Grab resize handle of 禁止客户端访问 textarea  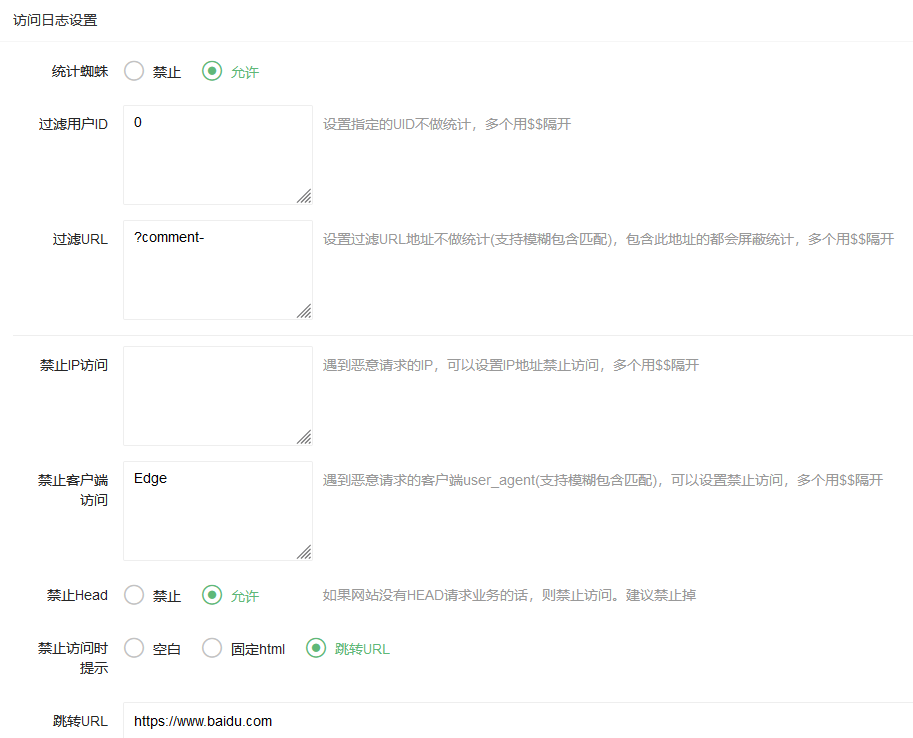point(305,552)
